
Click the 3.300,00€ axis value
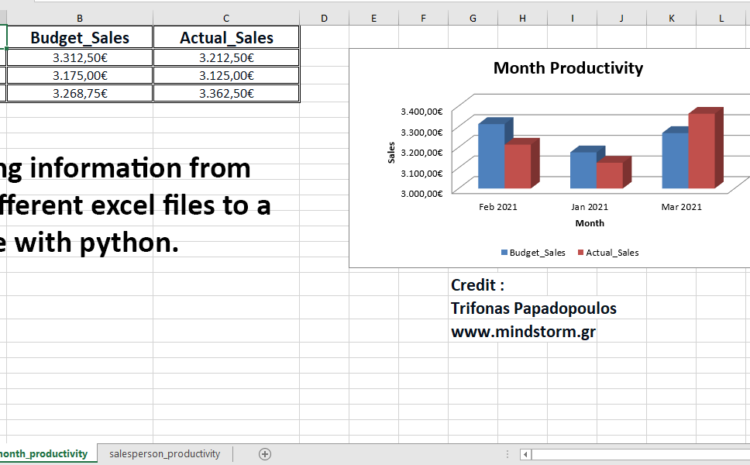coord(421,132)
